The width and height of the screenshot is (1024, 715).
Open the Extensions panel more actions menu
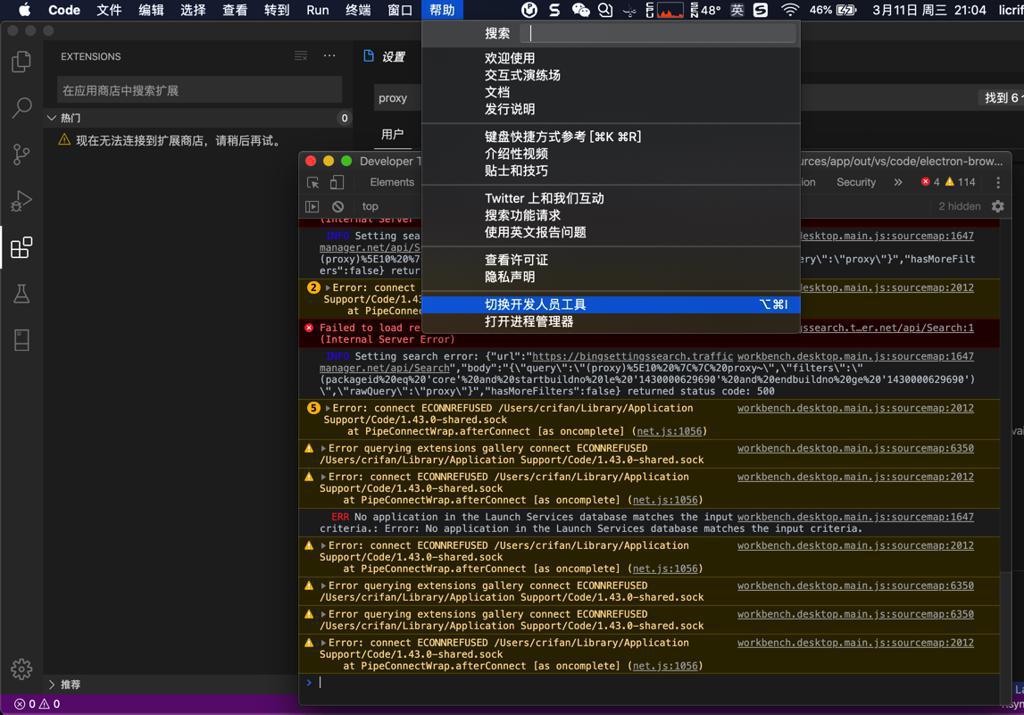(x=329, y=56)
